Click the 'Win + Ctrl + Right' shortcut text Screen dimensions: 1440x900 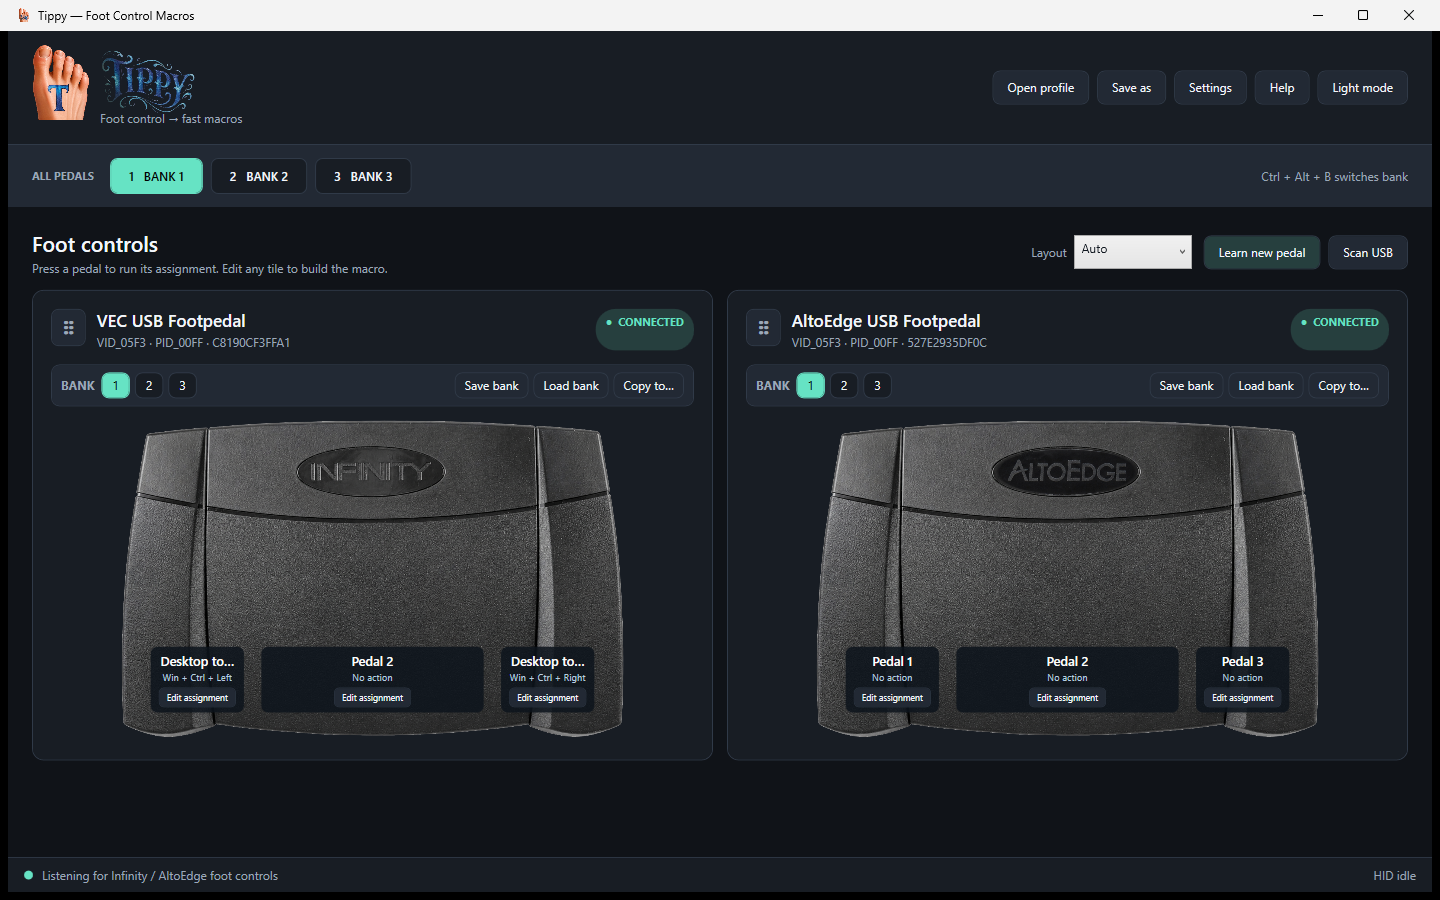pos(548,678)
